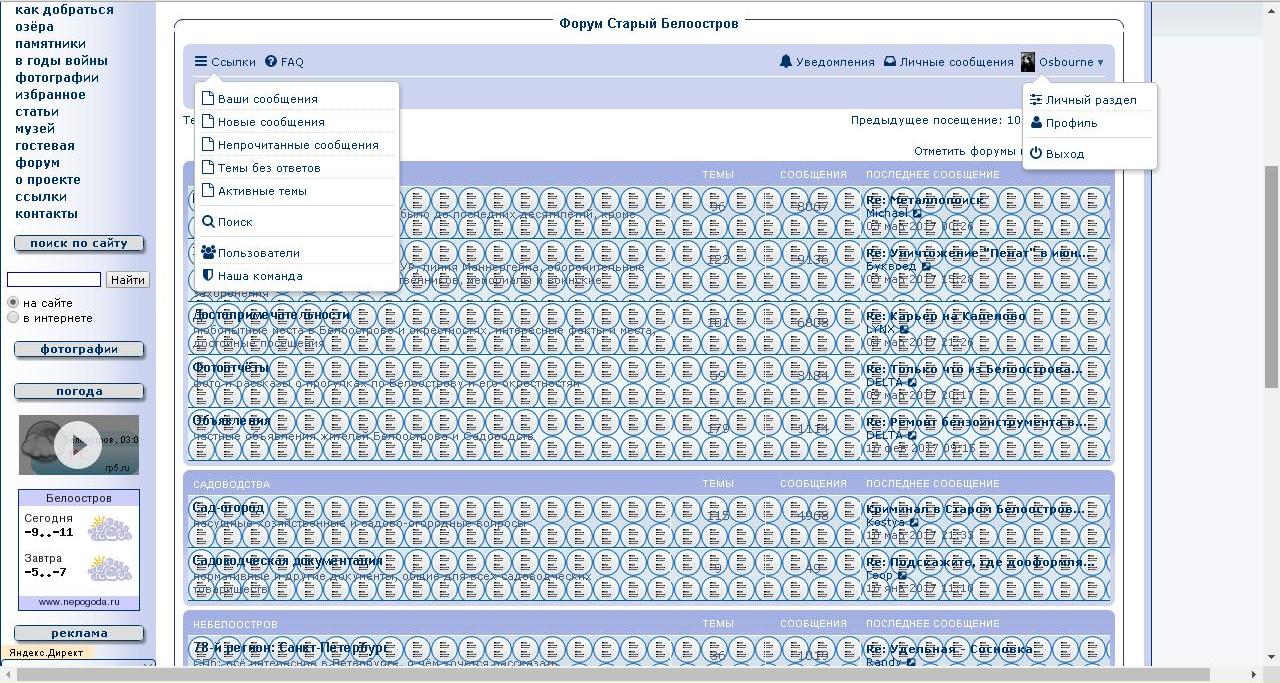The width and height of the screenshot is (1280, 683).
Task: Click the site search text field
Action: [x=54, y=280]
